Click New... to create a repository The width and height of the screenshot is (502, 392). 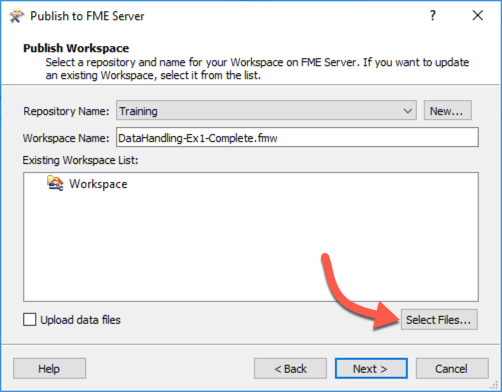[x=447, y=111]
